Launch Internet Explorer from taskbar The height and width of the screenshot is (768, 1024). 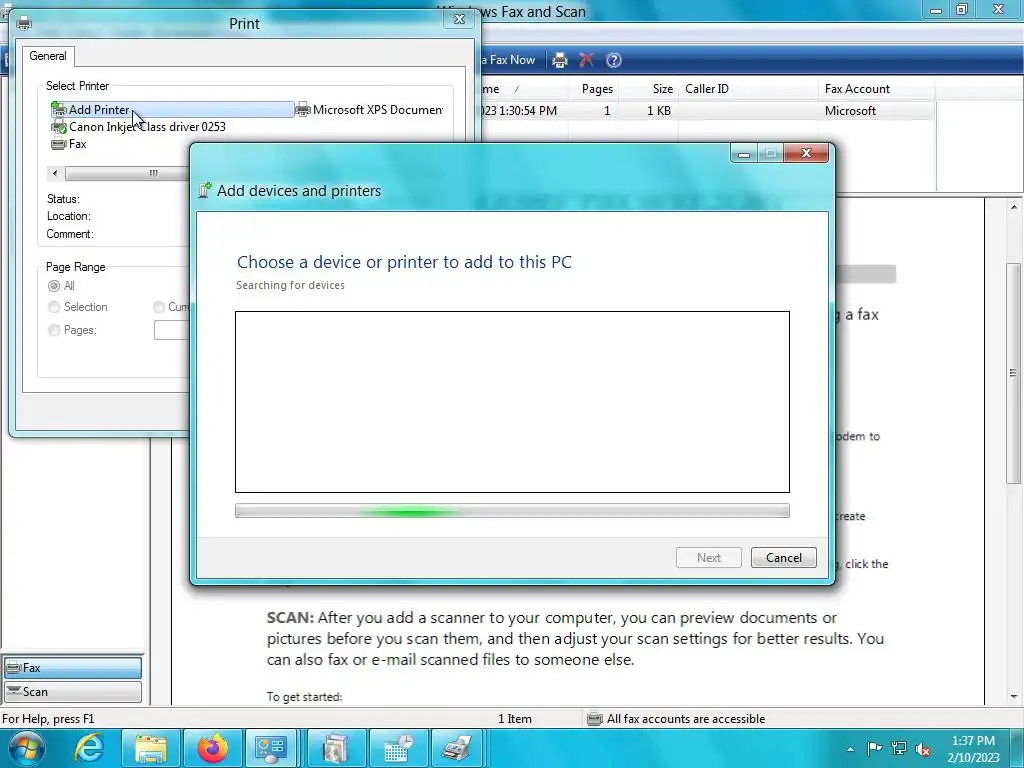(88, 748)
